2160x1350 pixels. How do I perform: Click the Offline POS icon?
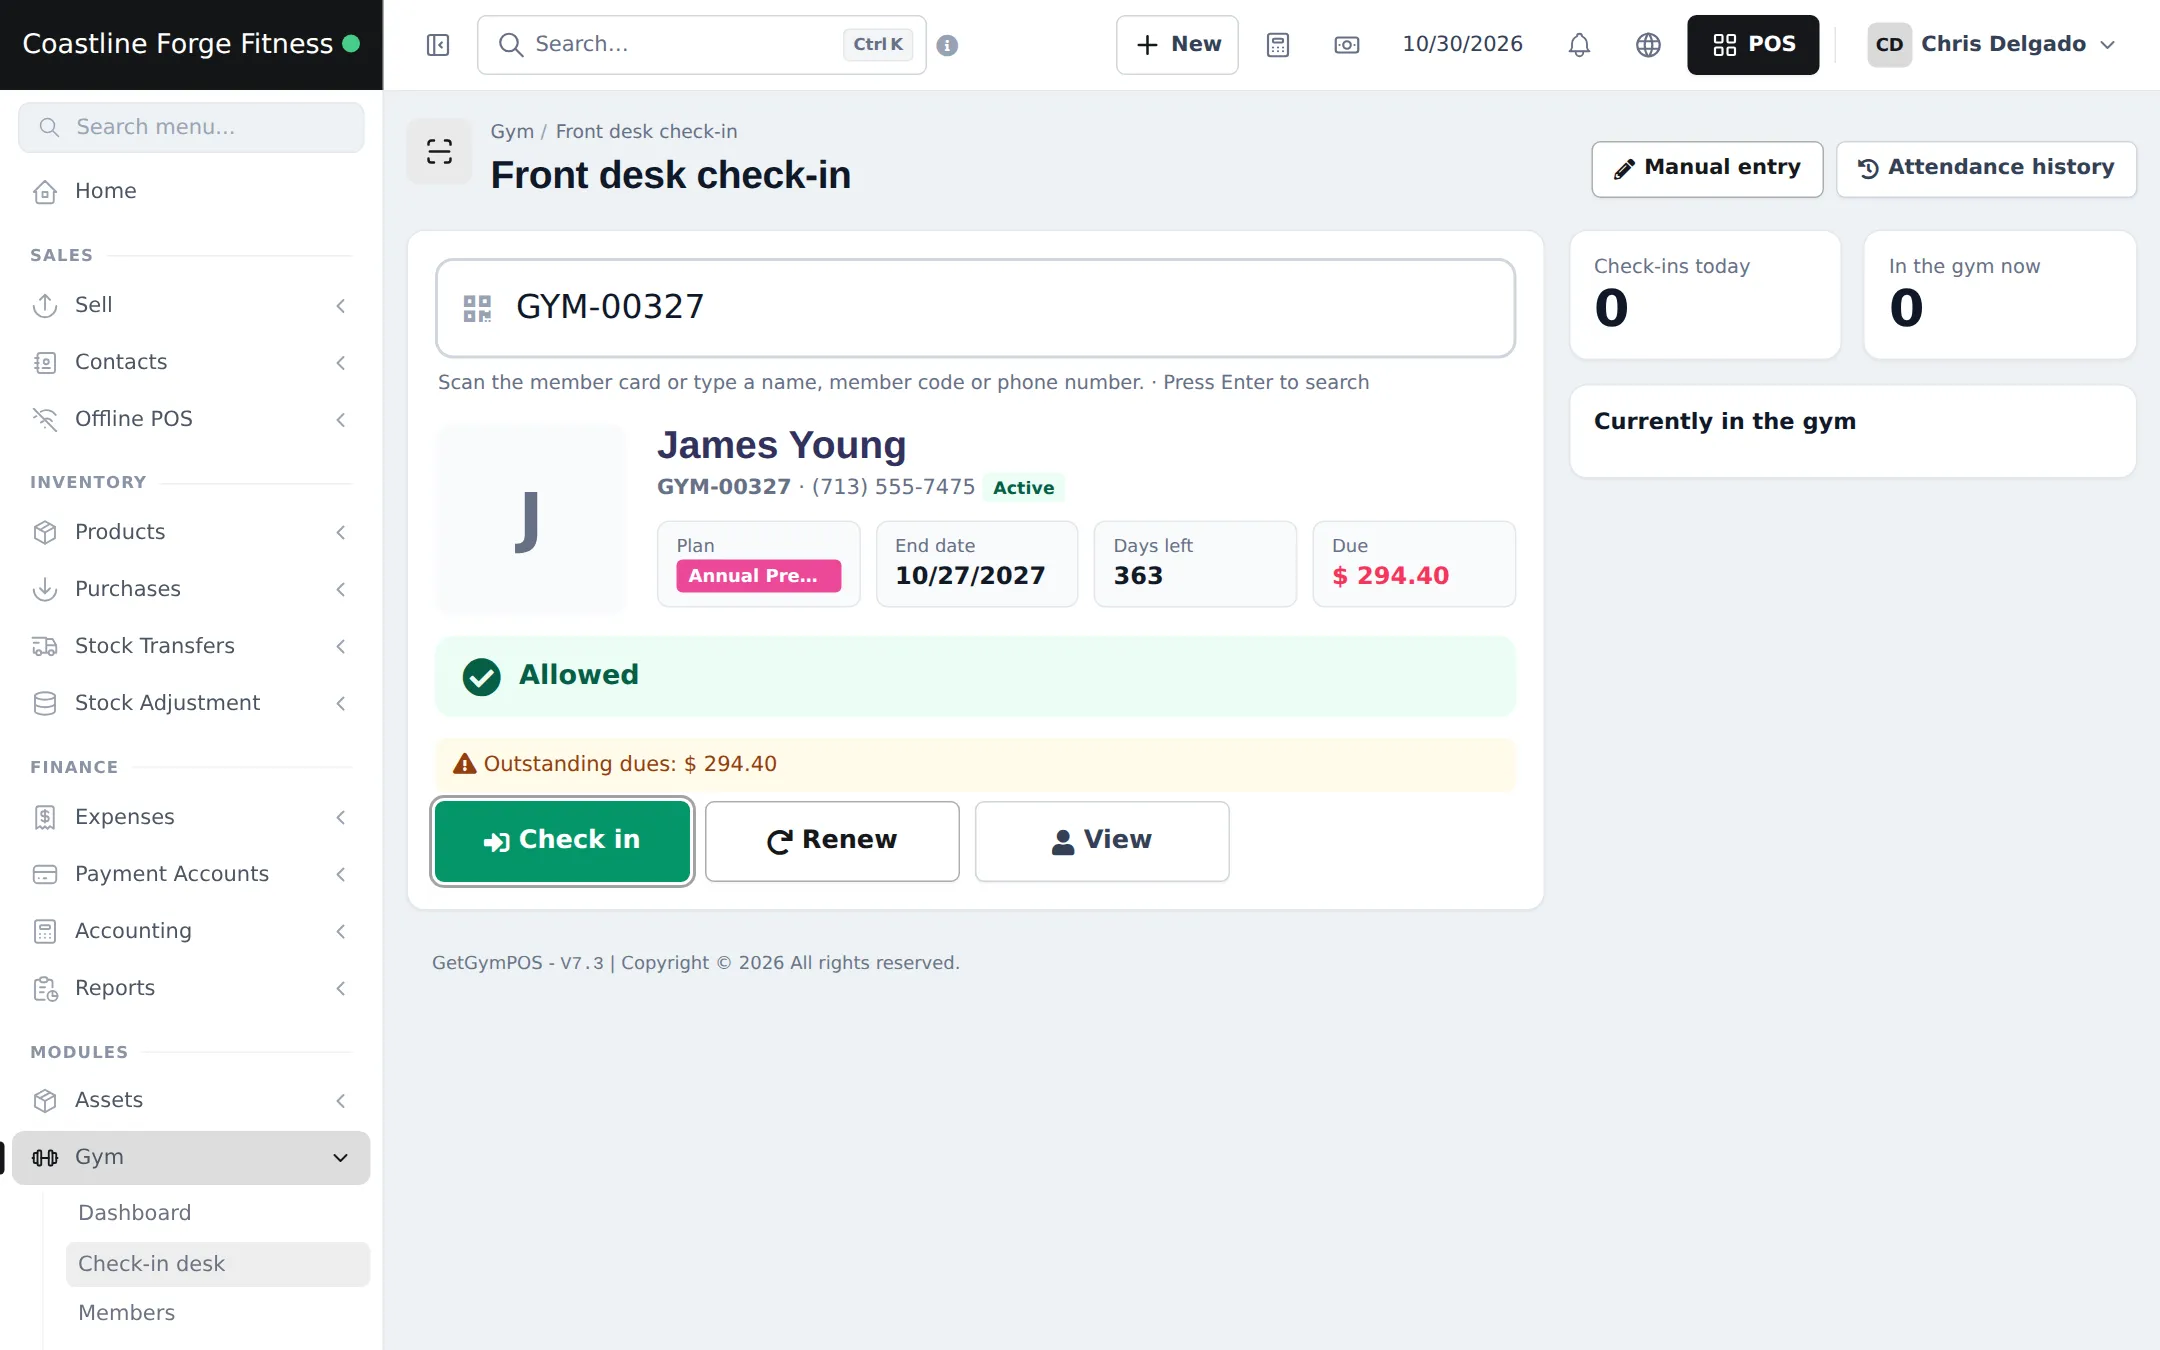click(x=45, y=419)
